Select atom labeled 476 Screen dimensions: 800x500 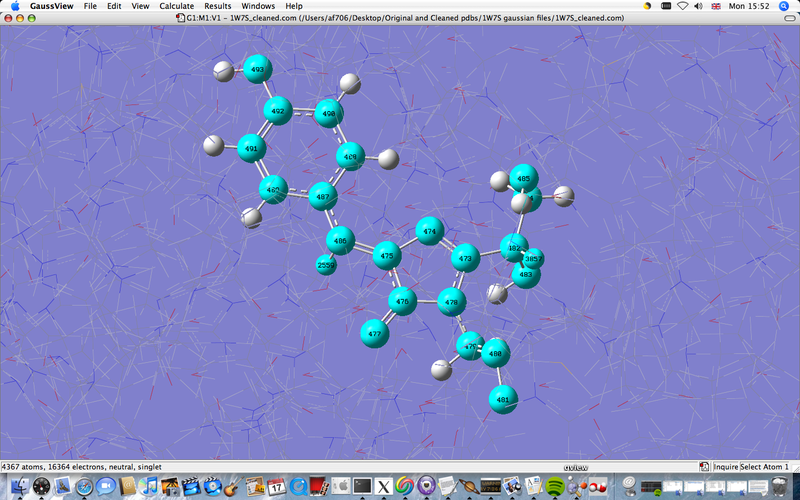403,302
